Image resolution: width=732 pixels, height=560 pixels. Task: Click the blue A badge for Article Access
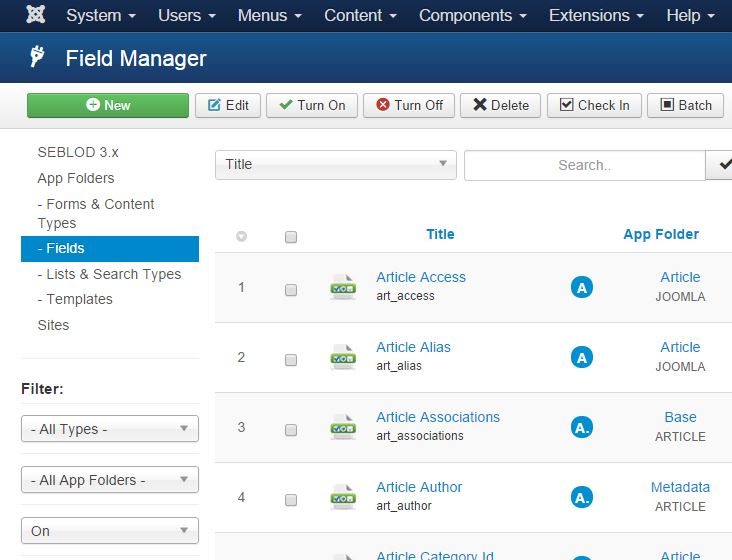click(x=582, y=287)
